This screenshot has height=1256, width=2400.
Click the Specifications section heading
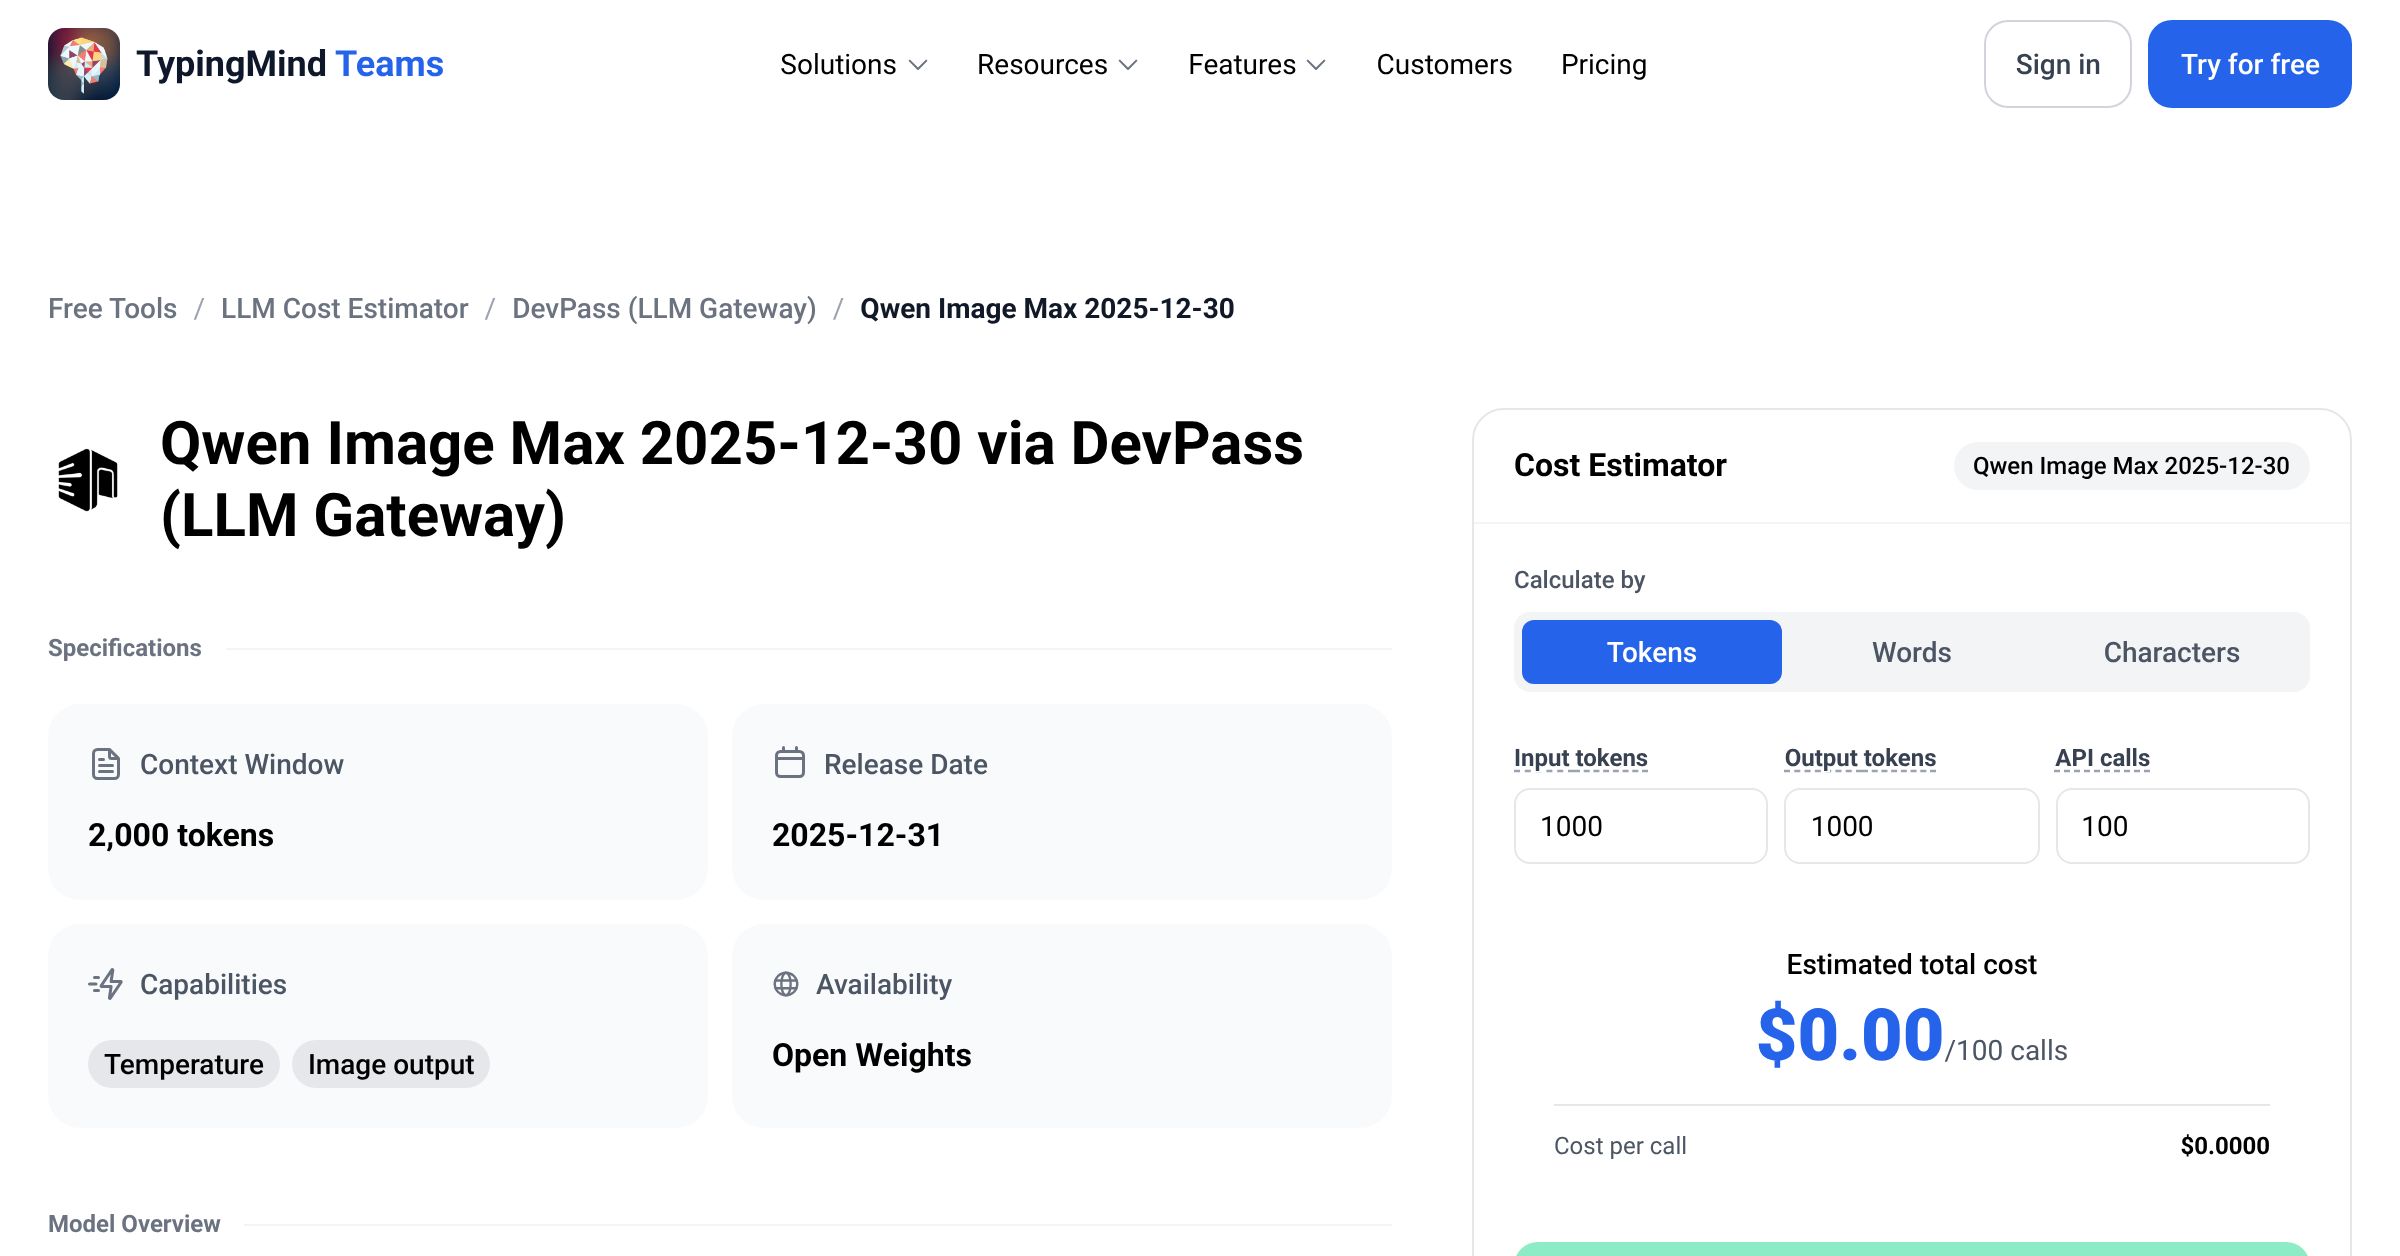point(125,648)
